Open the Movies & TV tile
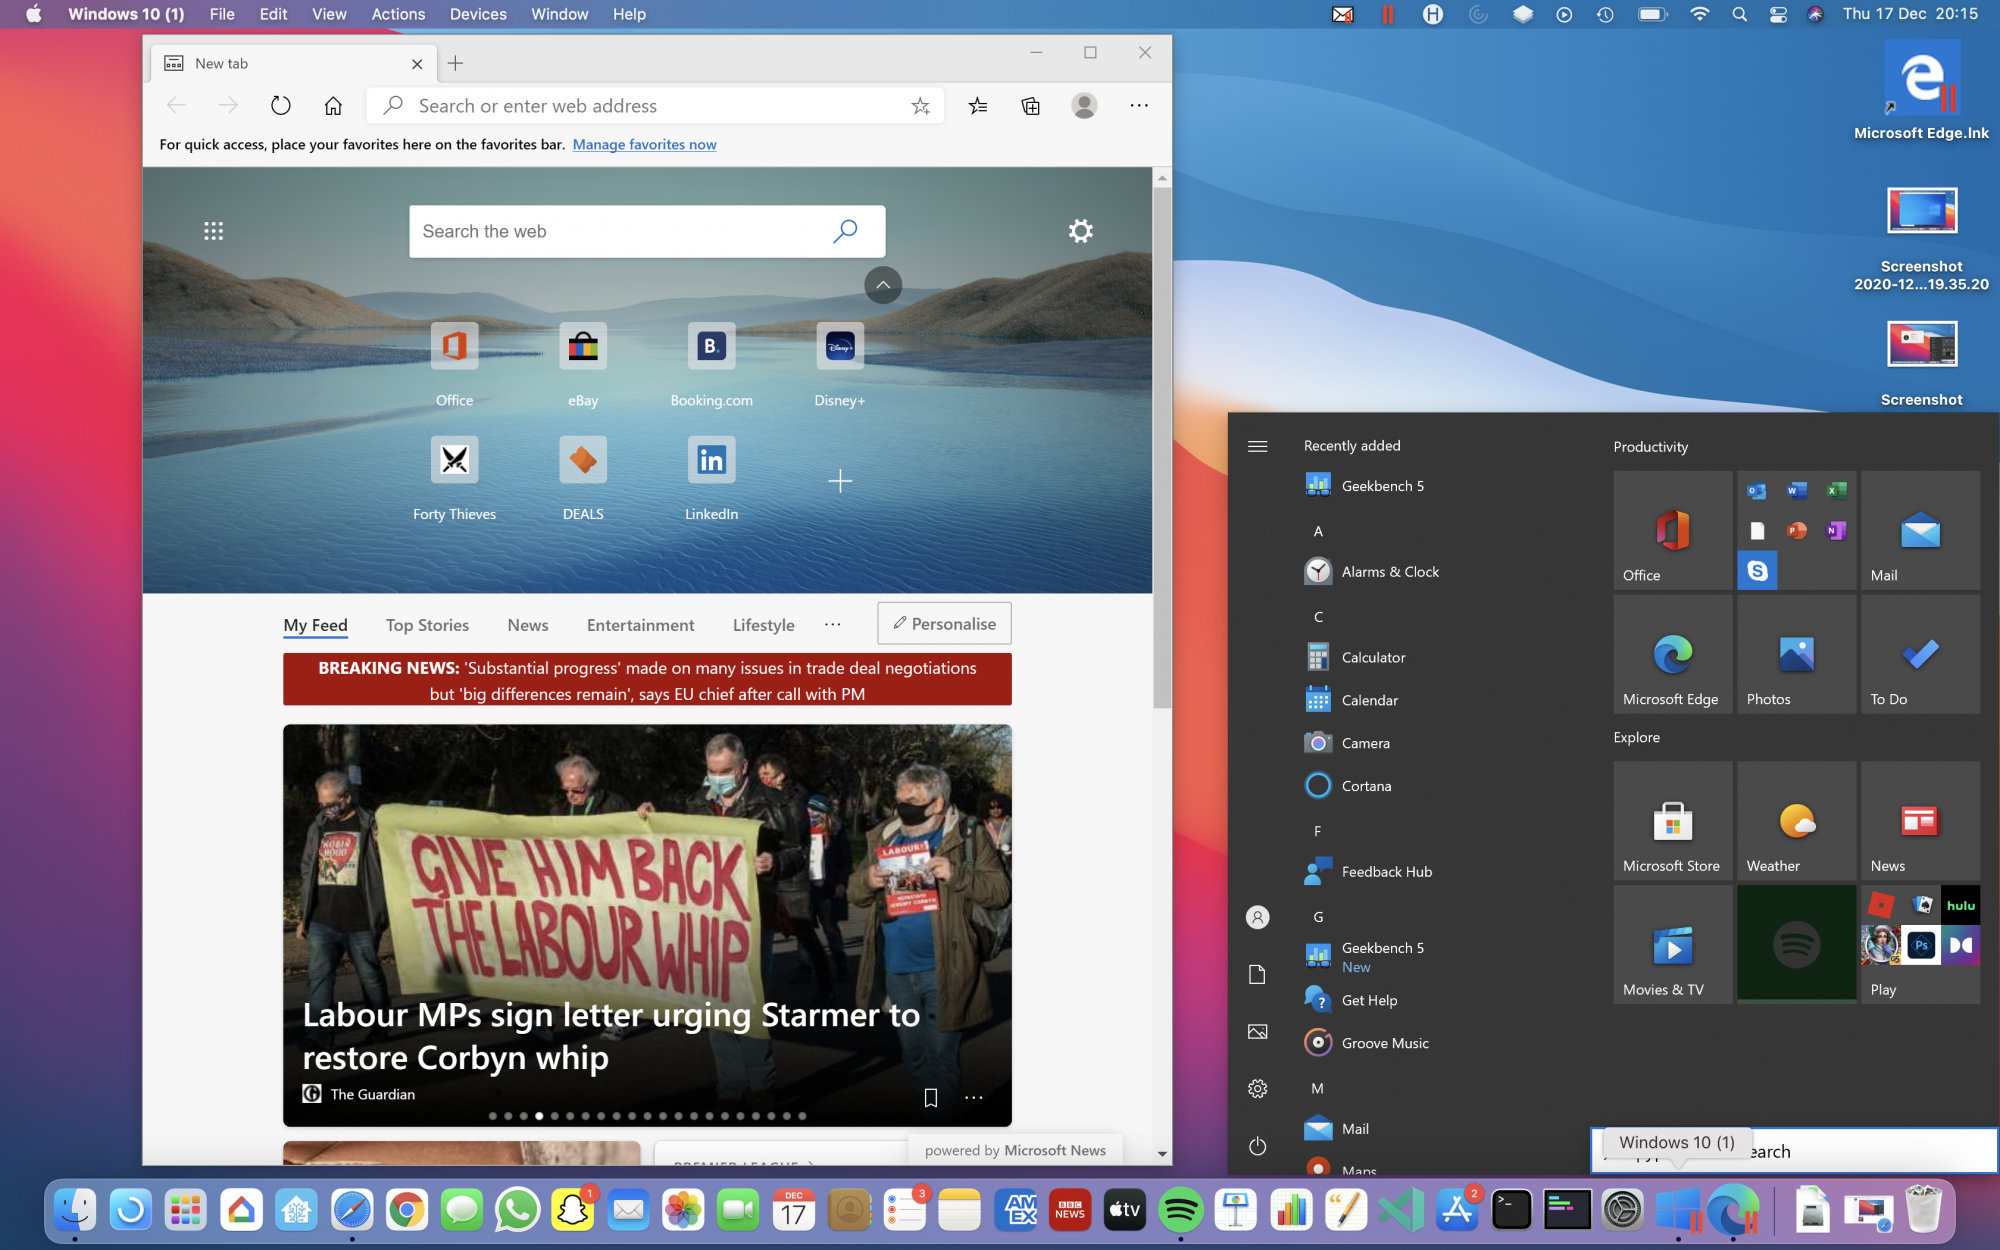 [1672, 945]
